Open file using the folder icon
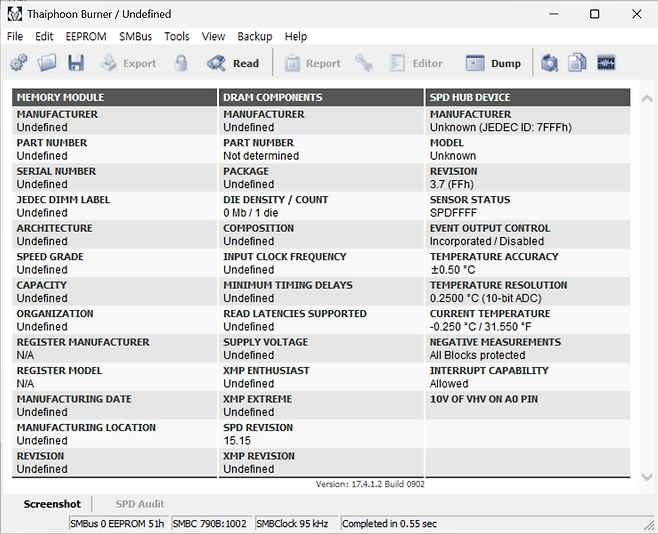The image size is (658, 534). click(47, 63)
